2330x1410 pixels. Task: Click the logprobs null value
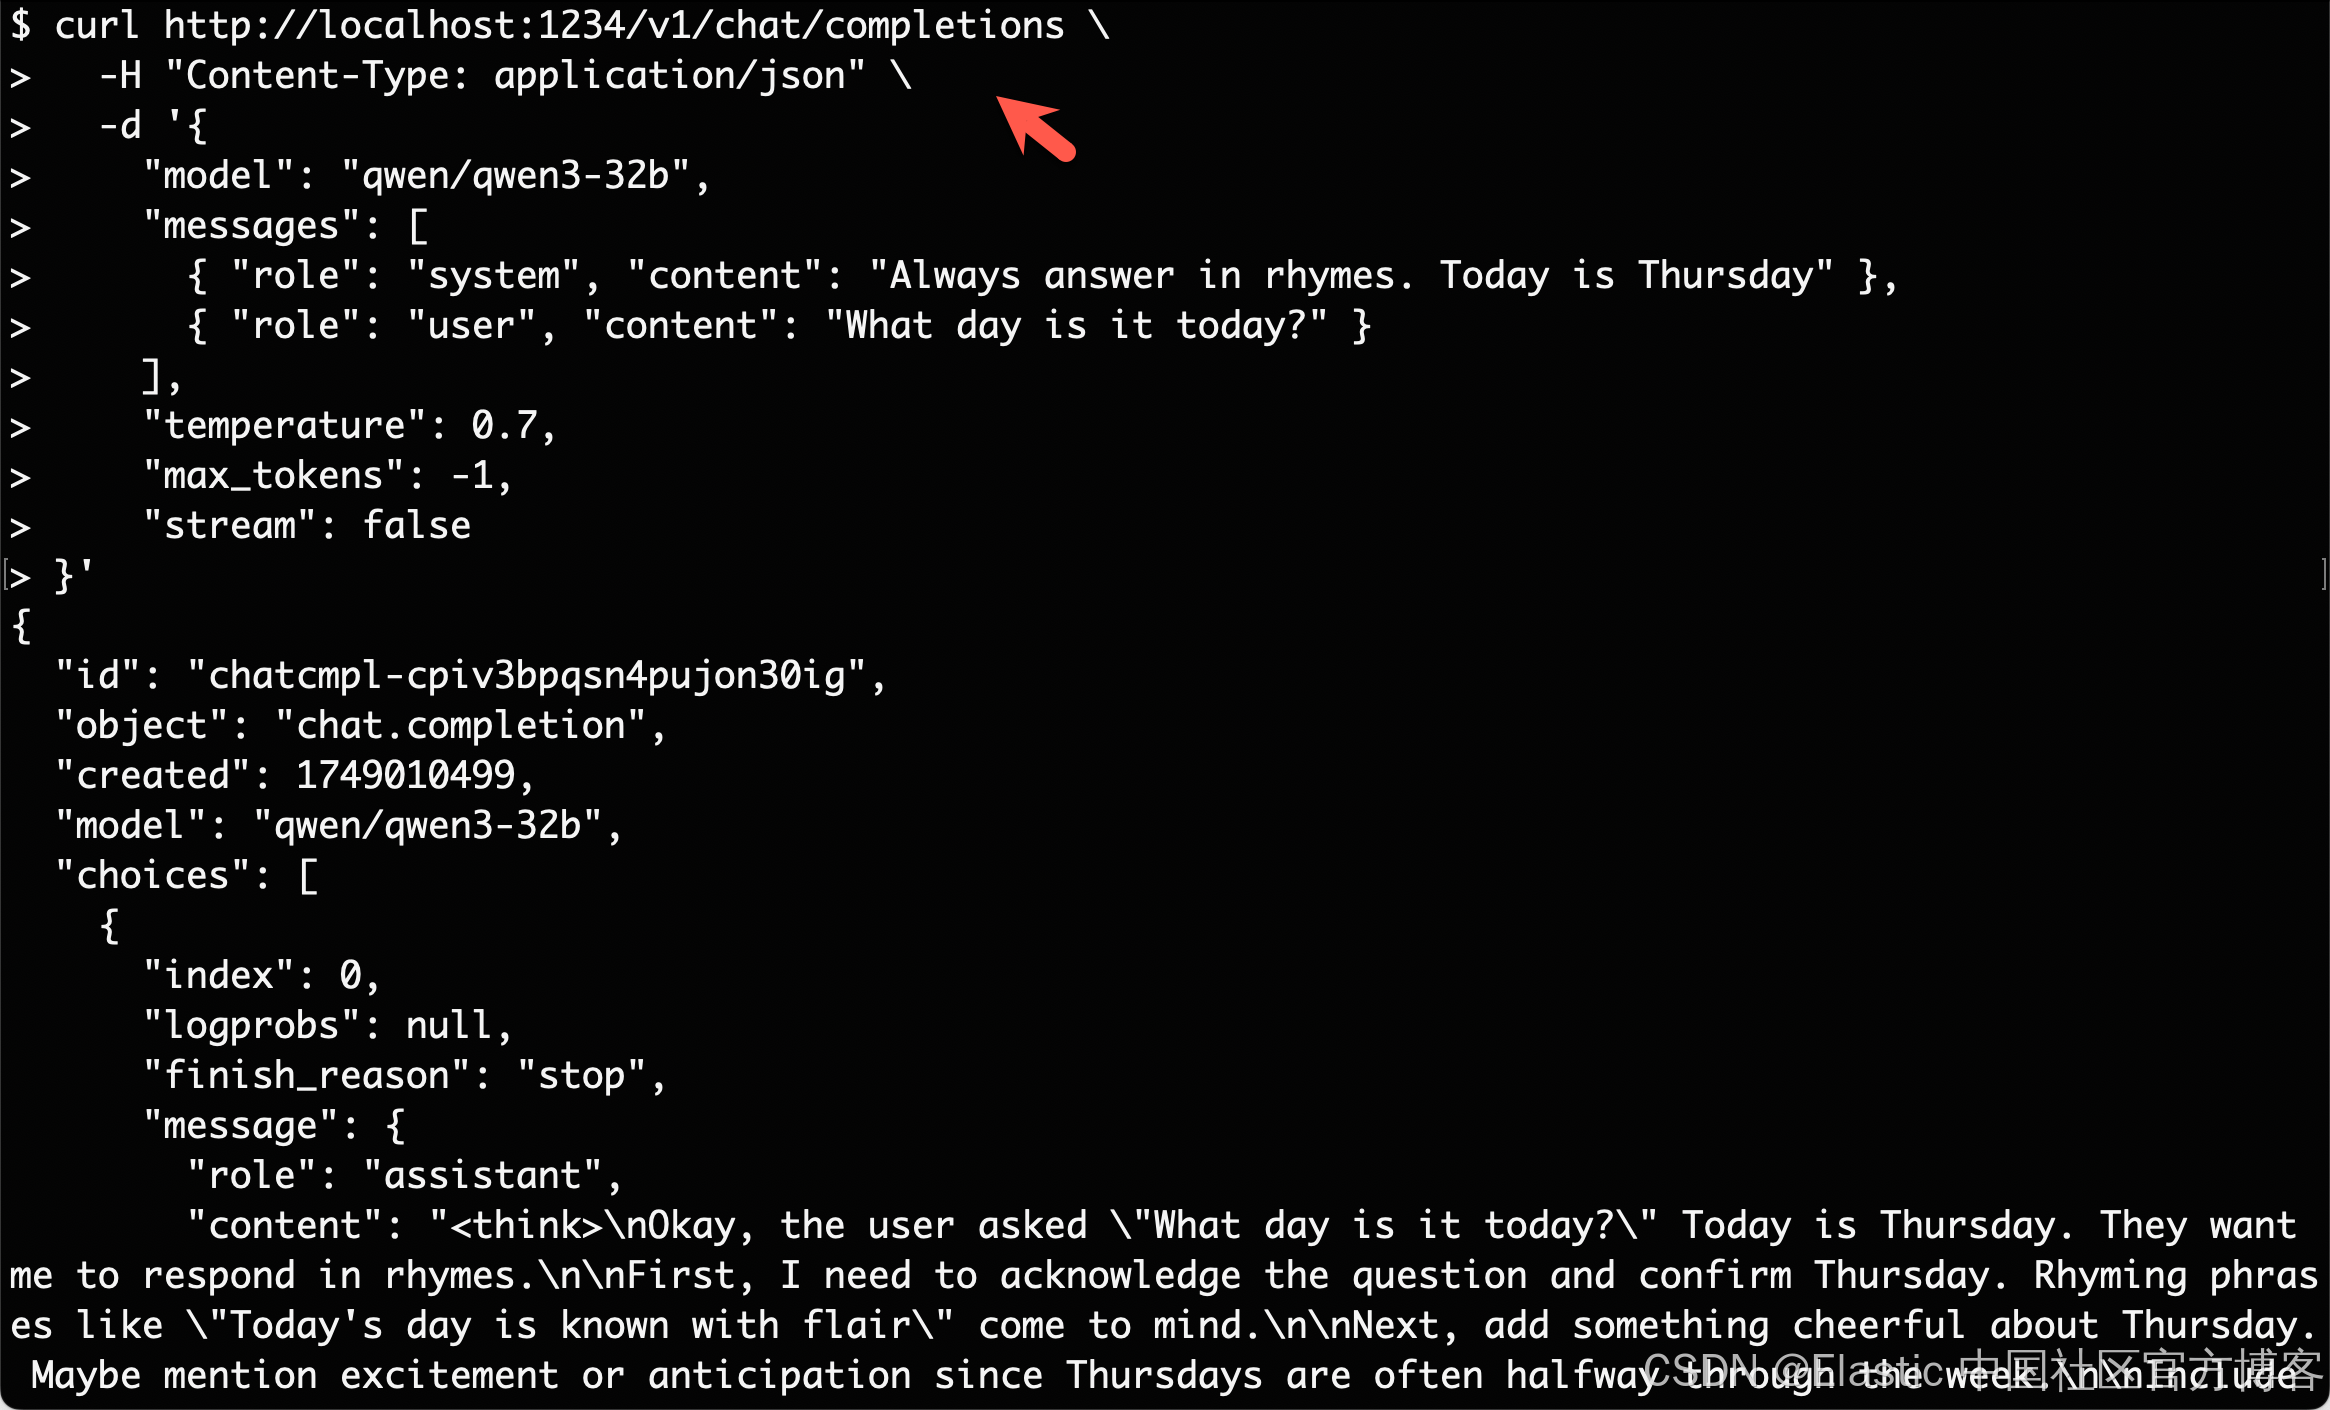(449, 1025)
